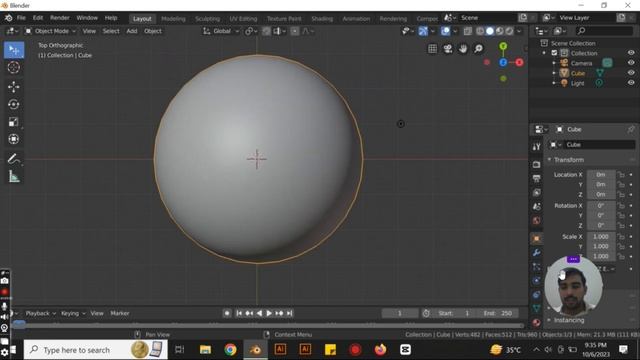Toggle camera view in viewport
640x360 pixels.
coord(448,49)
